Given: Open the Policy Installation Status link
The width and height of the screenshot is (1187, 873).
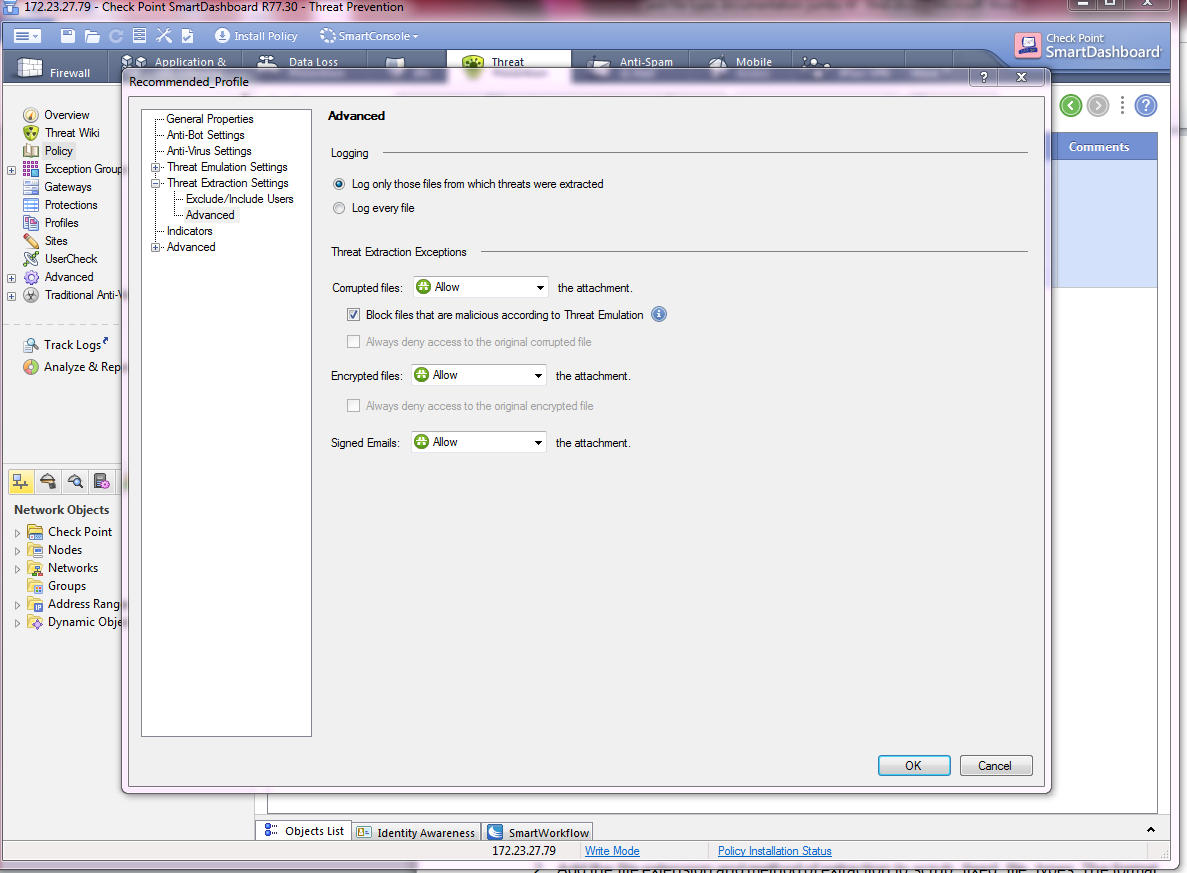Looking at the screenshot, I should pyautogui.click(x=774, y=851).
